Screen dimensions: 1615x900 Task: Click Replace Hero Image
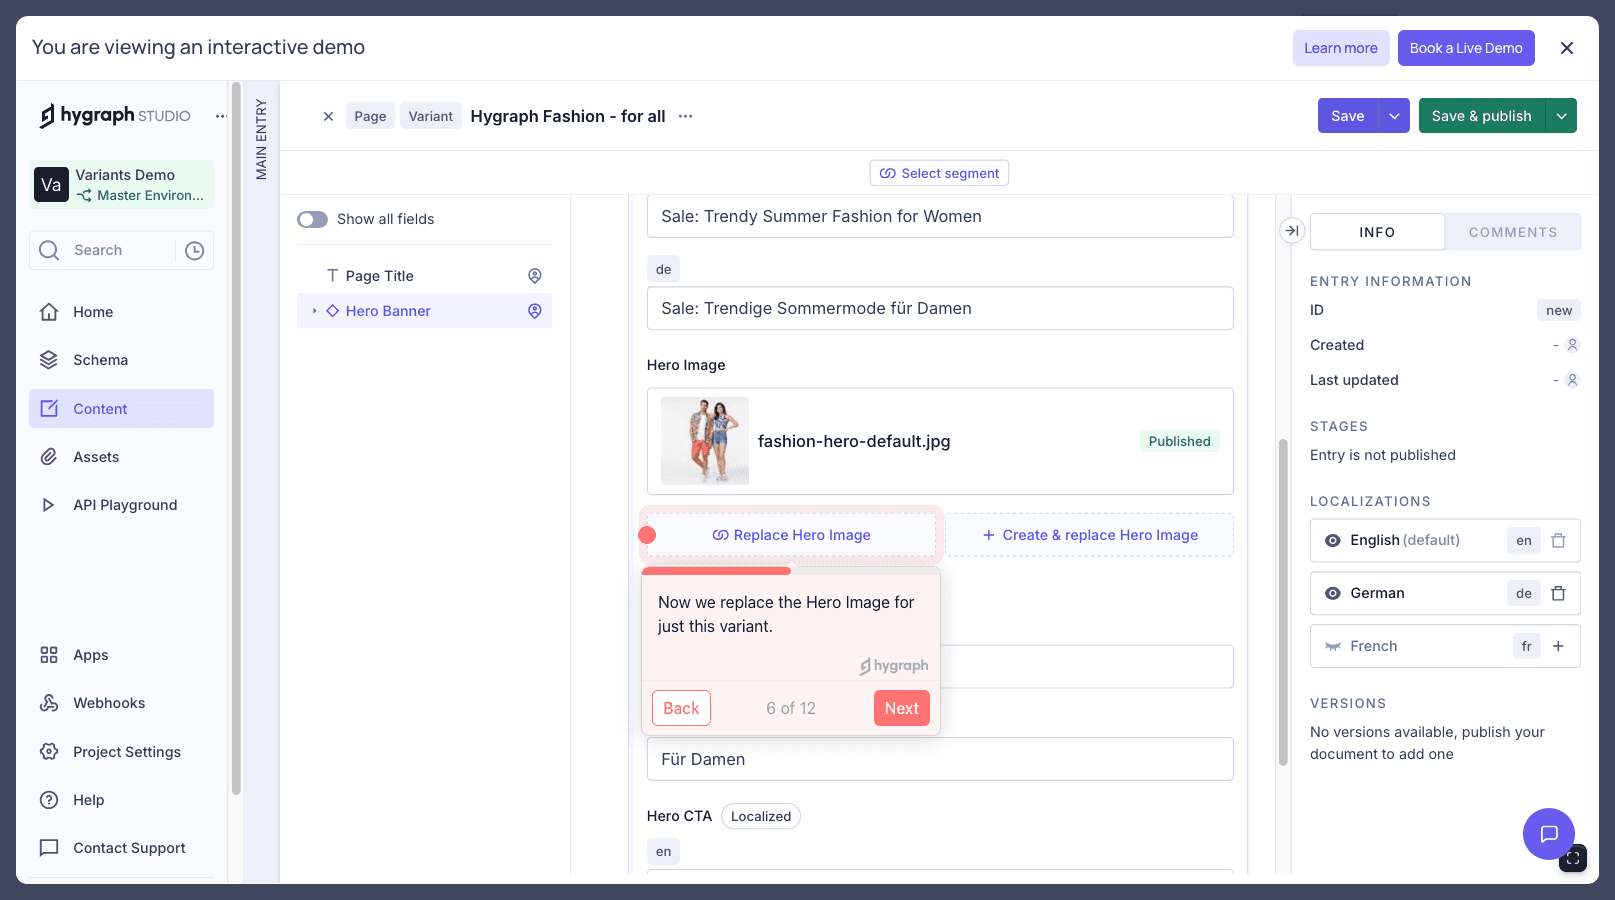coord(791,535)
